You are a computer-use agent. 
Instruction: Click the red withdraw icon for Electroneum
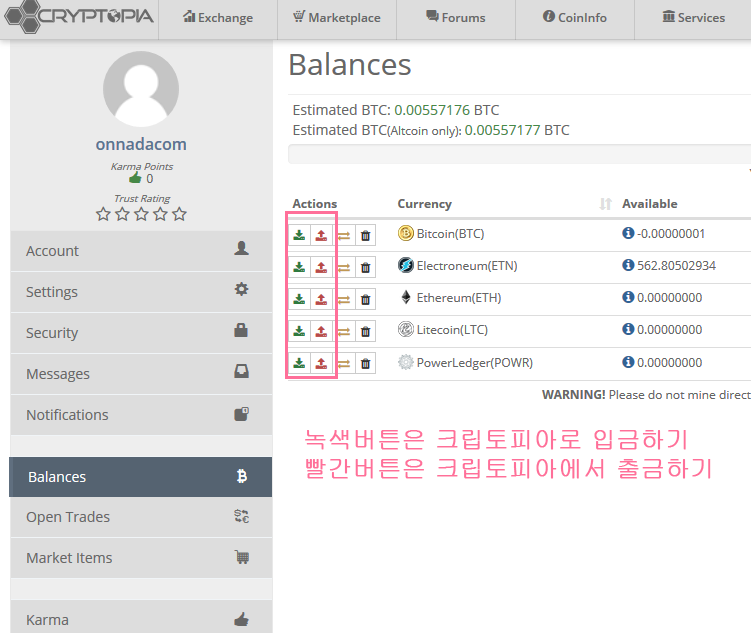(x=321, y=267)
